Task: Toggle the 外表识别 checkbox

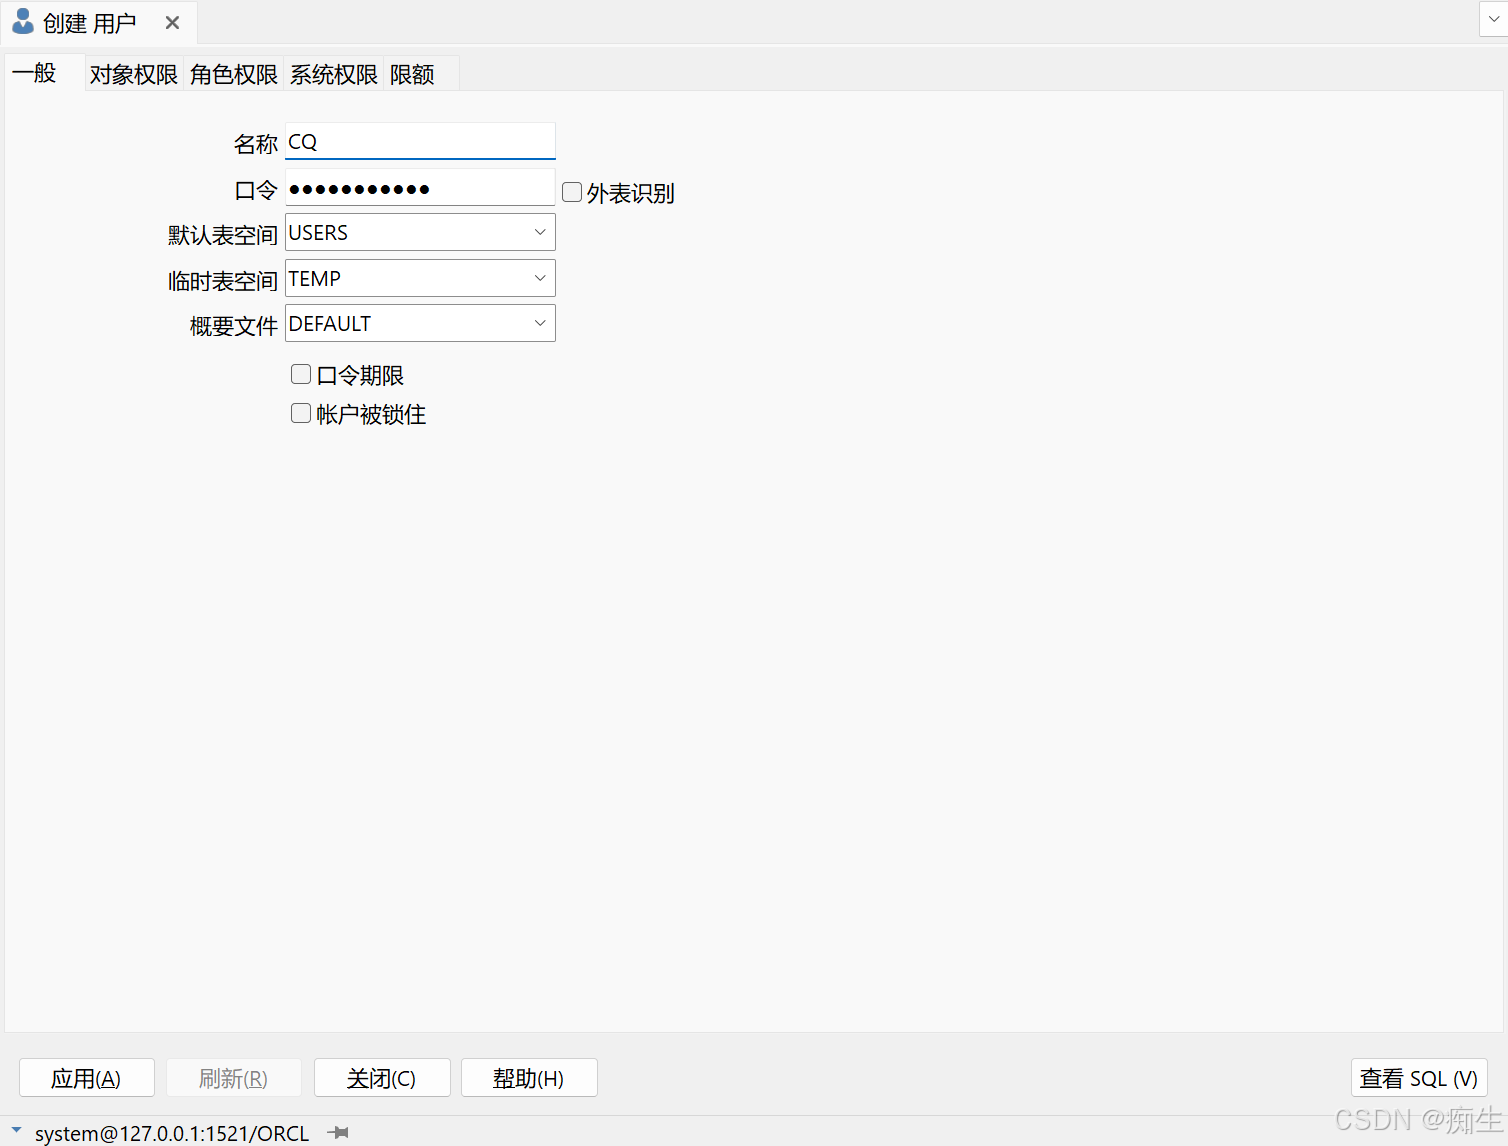Action: click(572, 192)
